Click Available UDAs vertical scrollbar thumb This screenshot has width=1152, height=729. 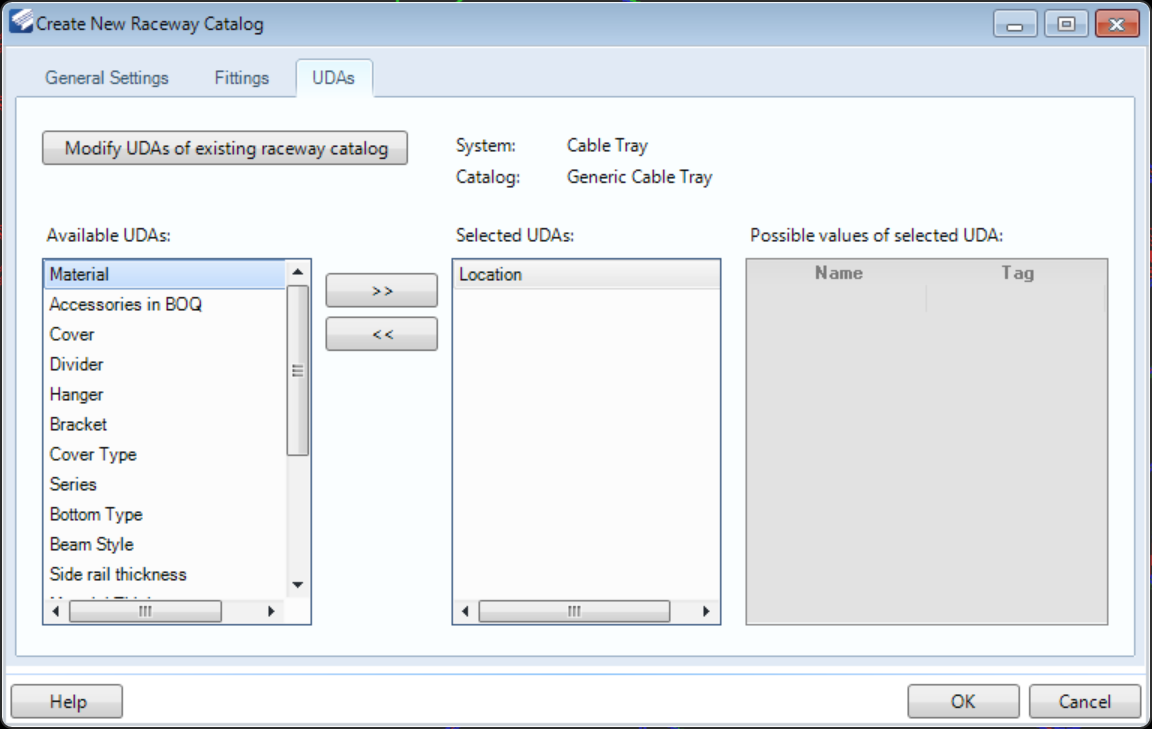298,370
